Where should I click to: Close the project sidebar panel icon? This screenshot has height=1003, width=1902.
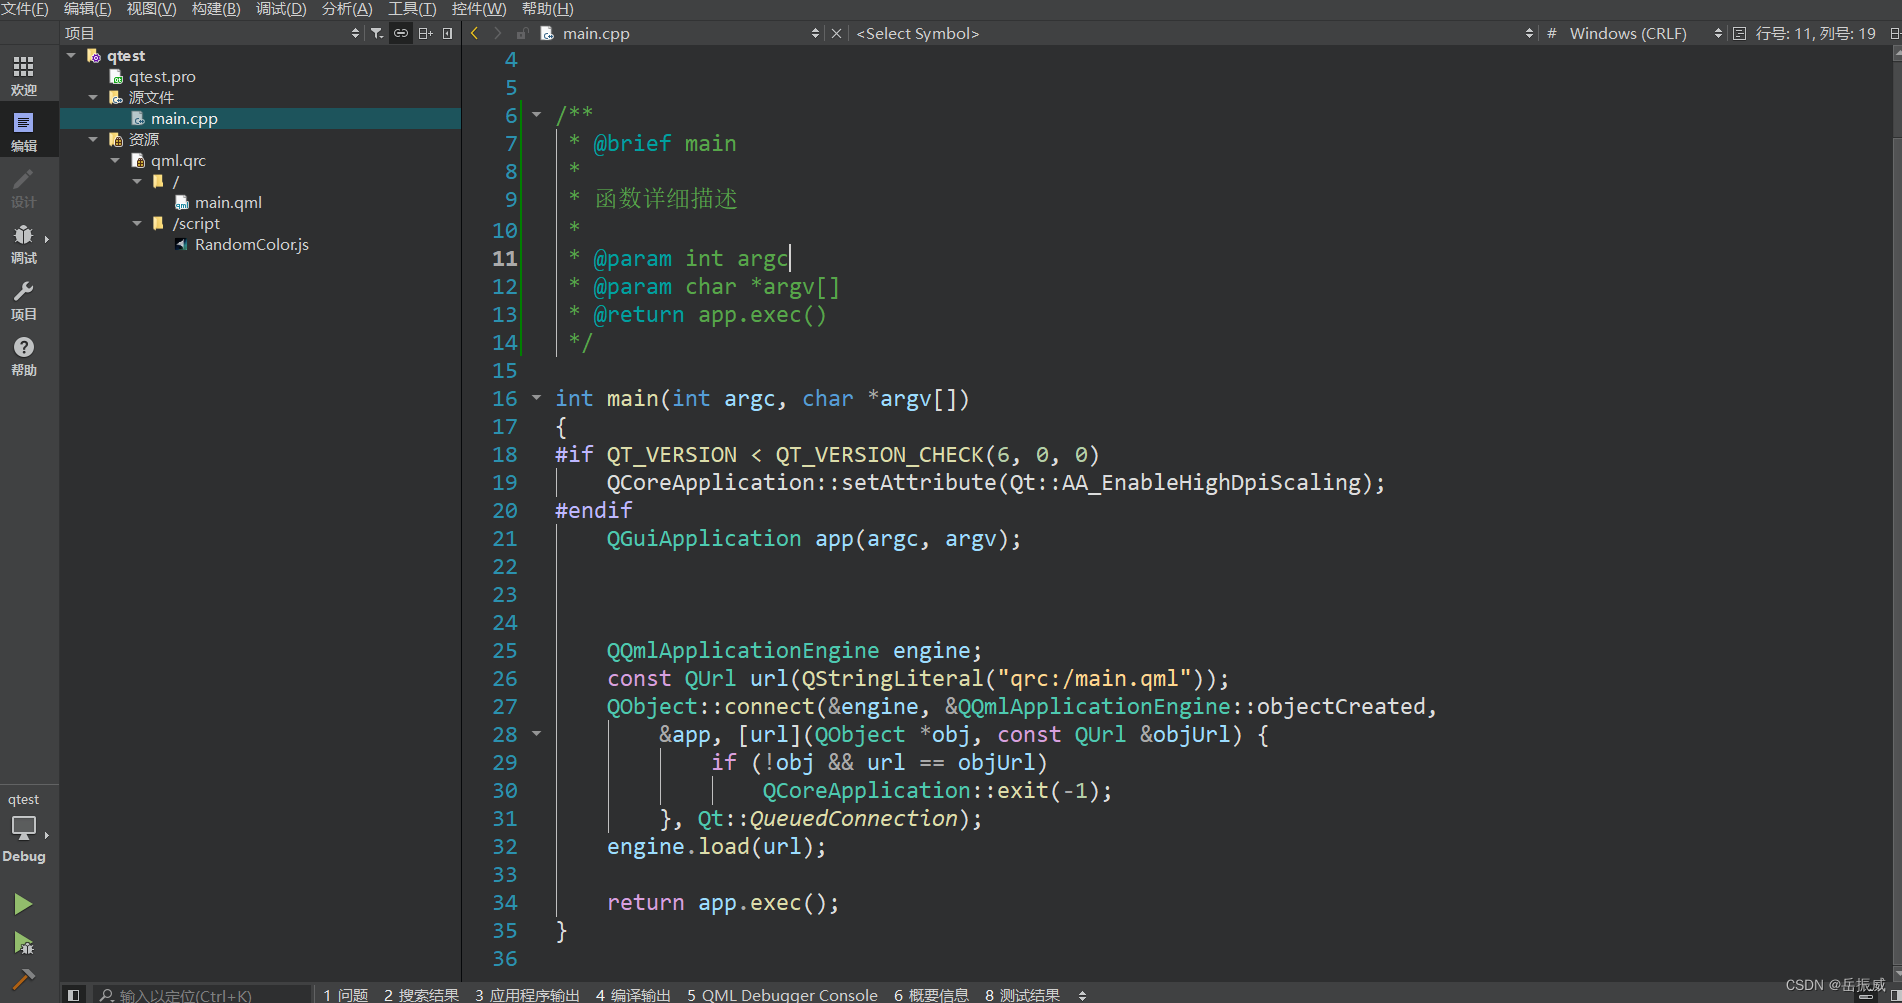(x=447, y=33)
